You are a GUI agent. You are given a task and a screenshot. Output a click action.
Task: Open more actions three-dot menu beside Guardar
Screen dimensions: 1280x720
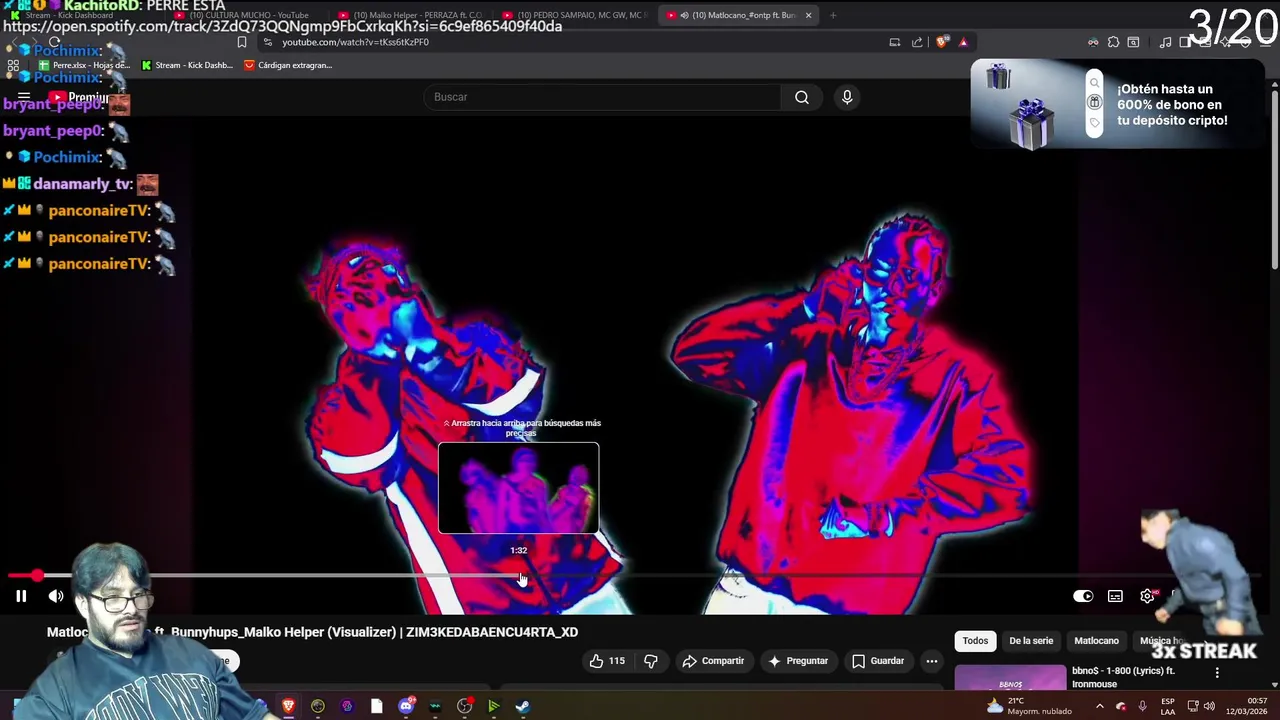(x=932, y=661)
